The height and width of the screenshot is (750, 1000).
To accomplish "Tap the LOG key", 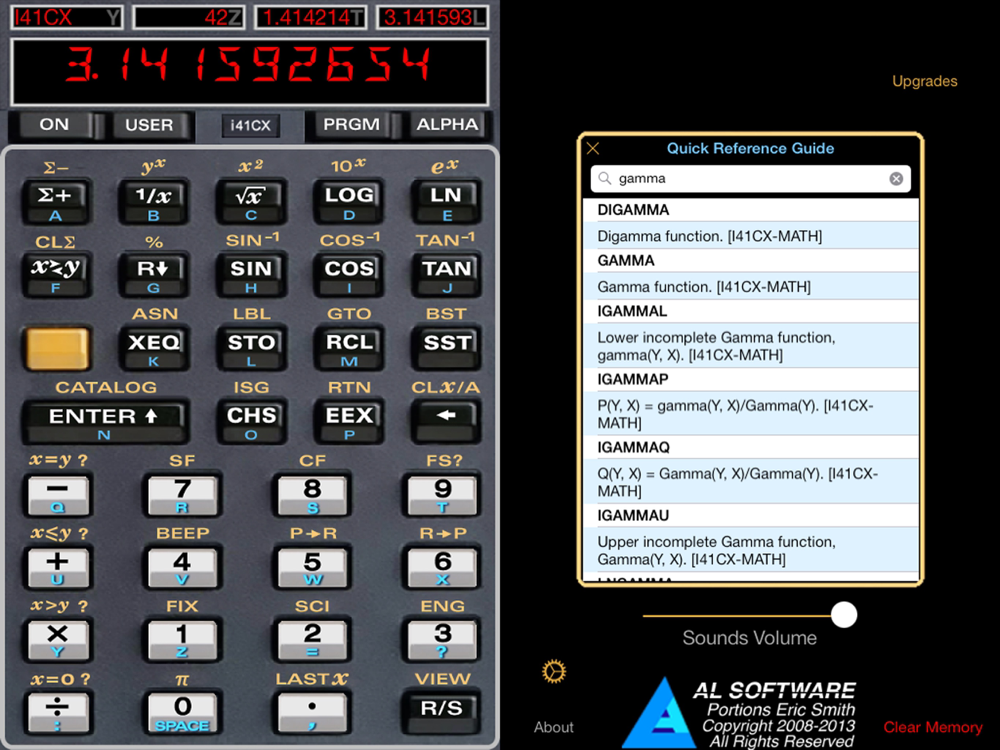I will coord(348,201).
